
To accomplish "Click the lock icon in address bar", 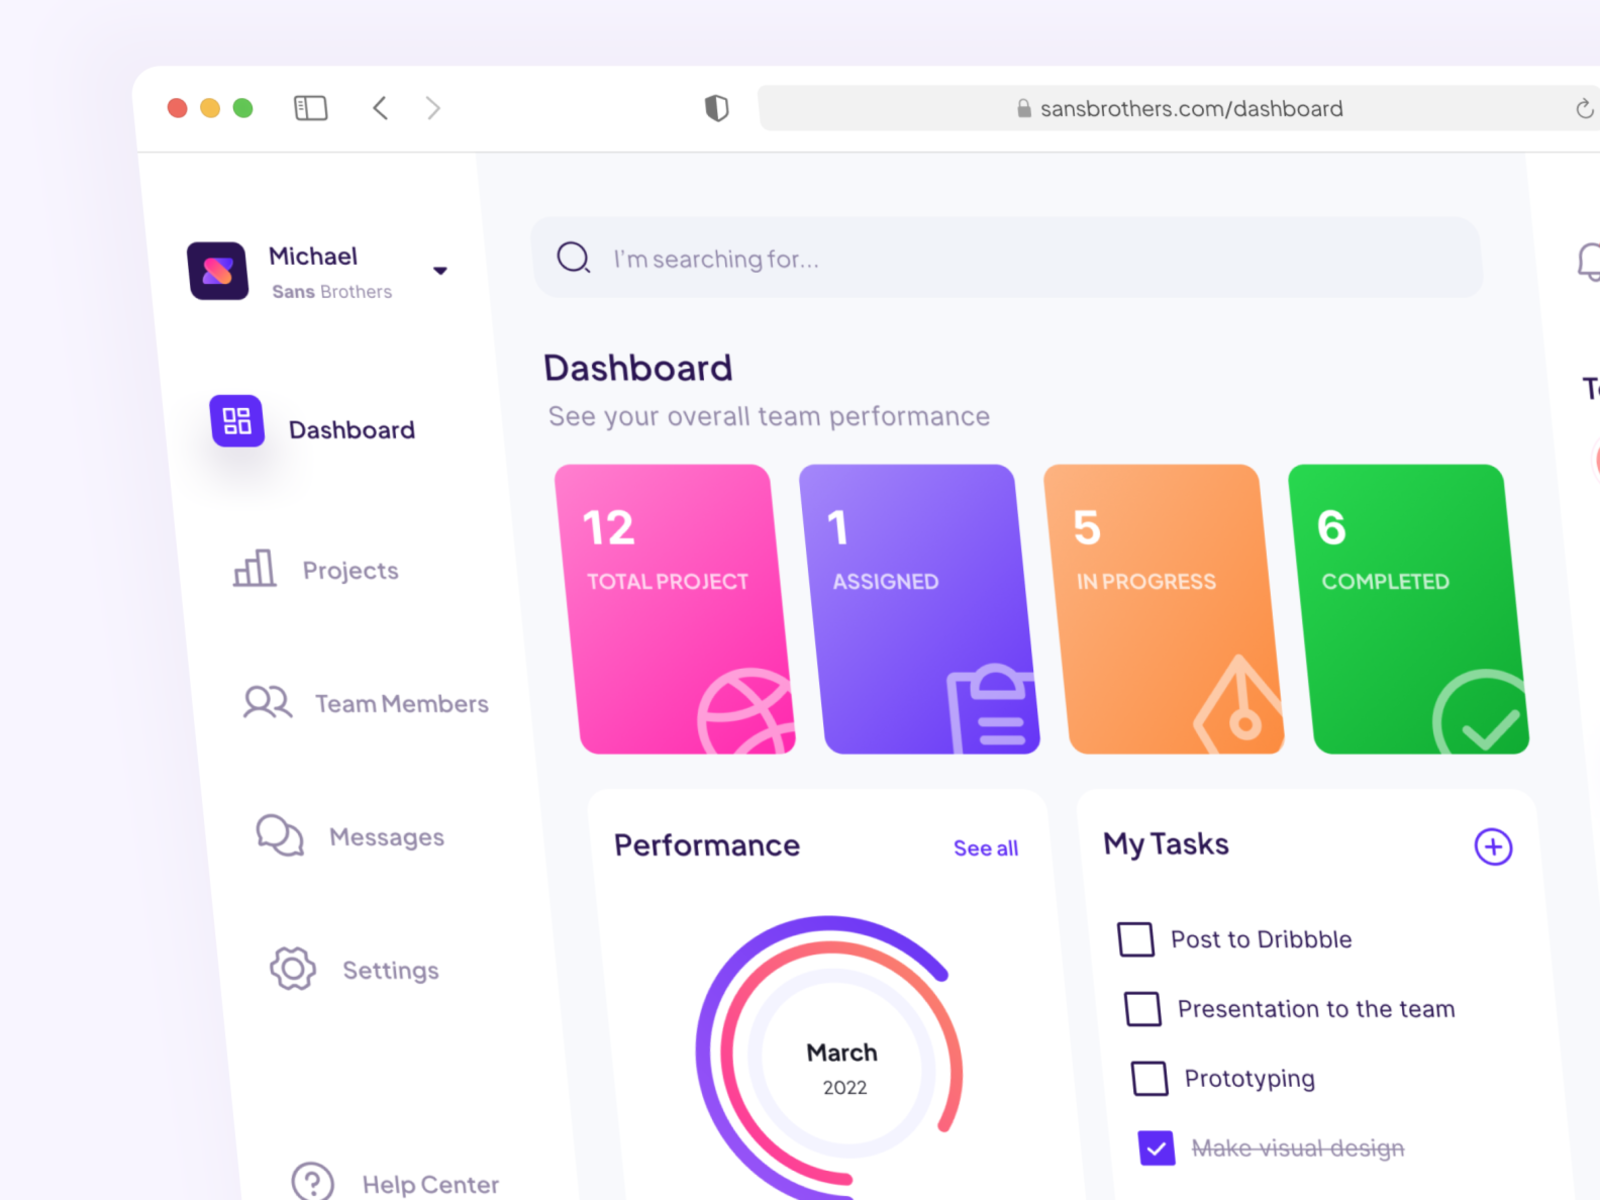I will [x=1024, y=108].
